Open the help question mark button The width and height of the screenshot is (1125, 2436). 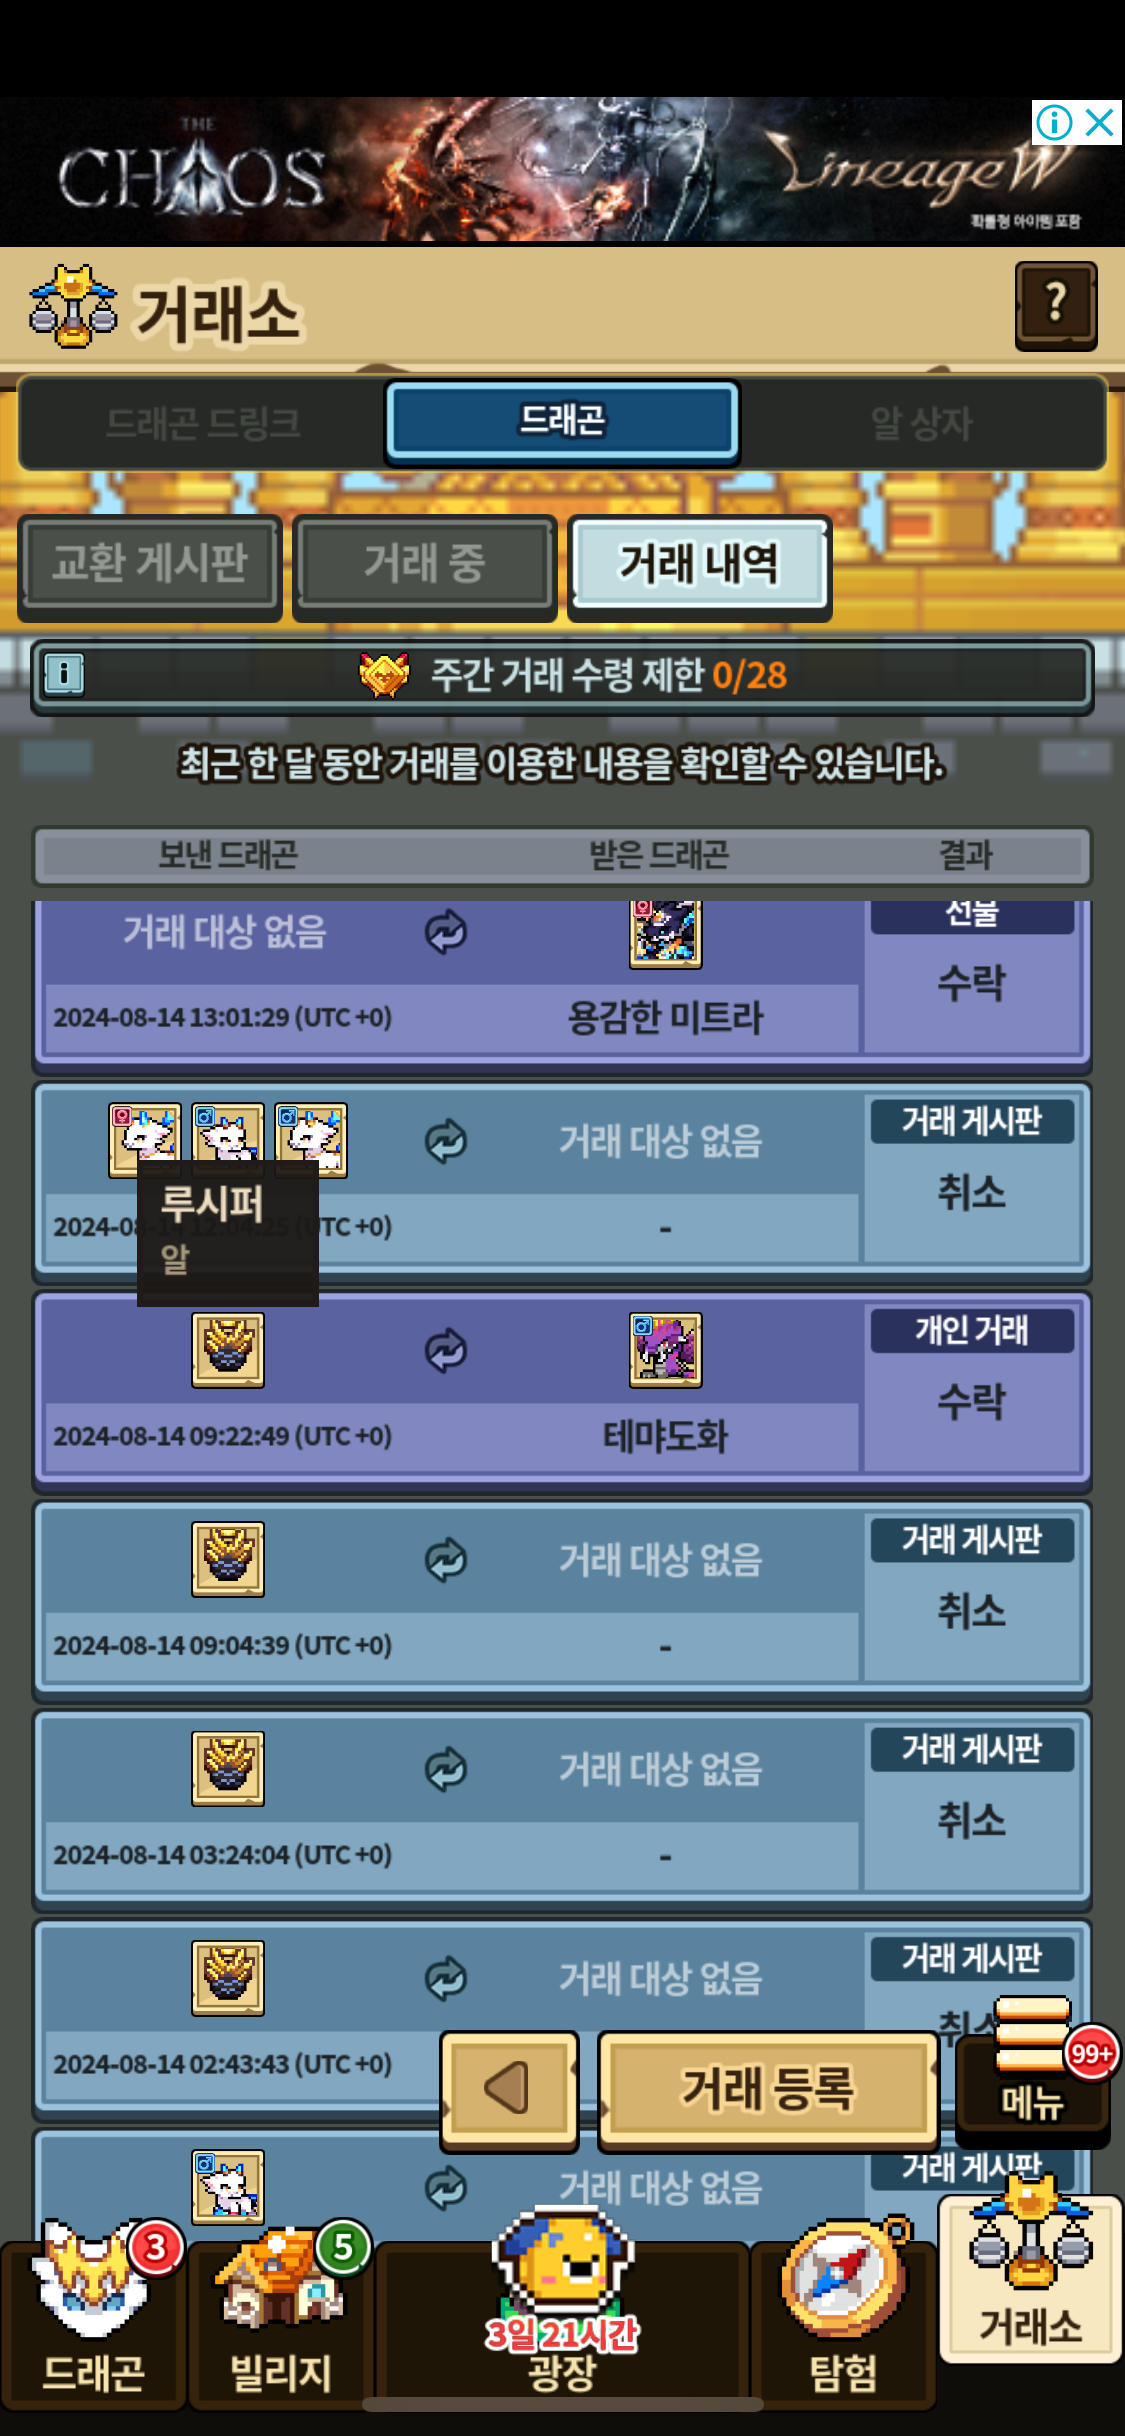(x=1056, y=305)
